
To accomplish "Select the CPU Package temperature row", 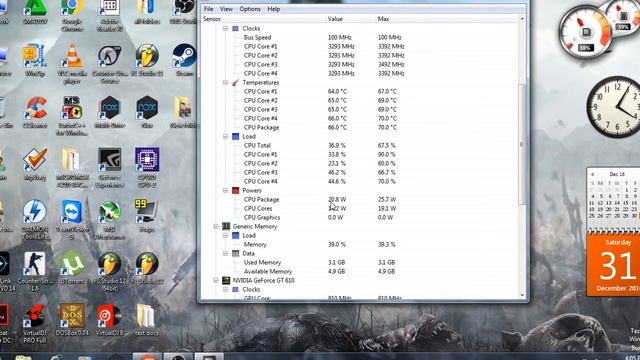I will coord(359,127).
